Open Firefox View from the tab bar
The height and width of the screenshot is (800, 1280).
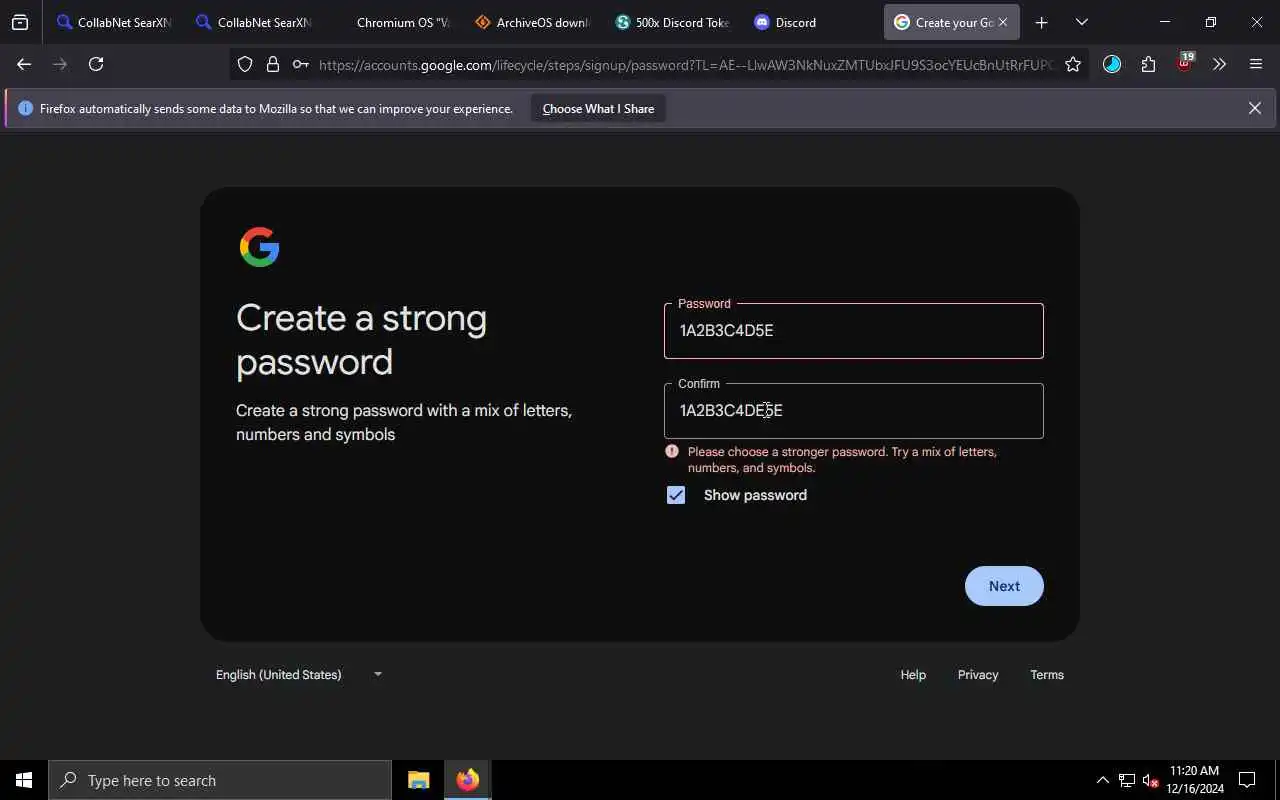[x=20, y=22]
